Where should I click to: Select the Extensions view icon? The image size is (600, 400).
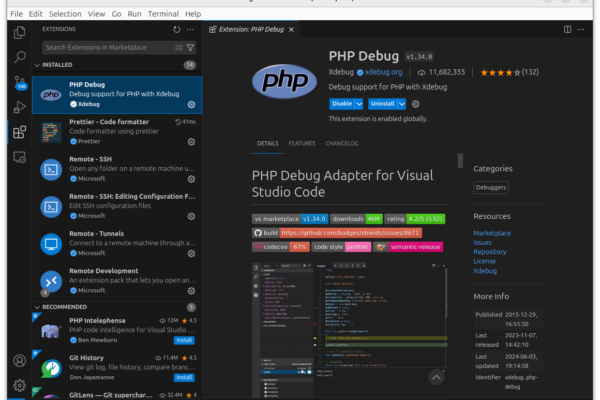(x=20, y=132)
